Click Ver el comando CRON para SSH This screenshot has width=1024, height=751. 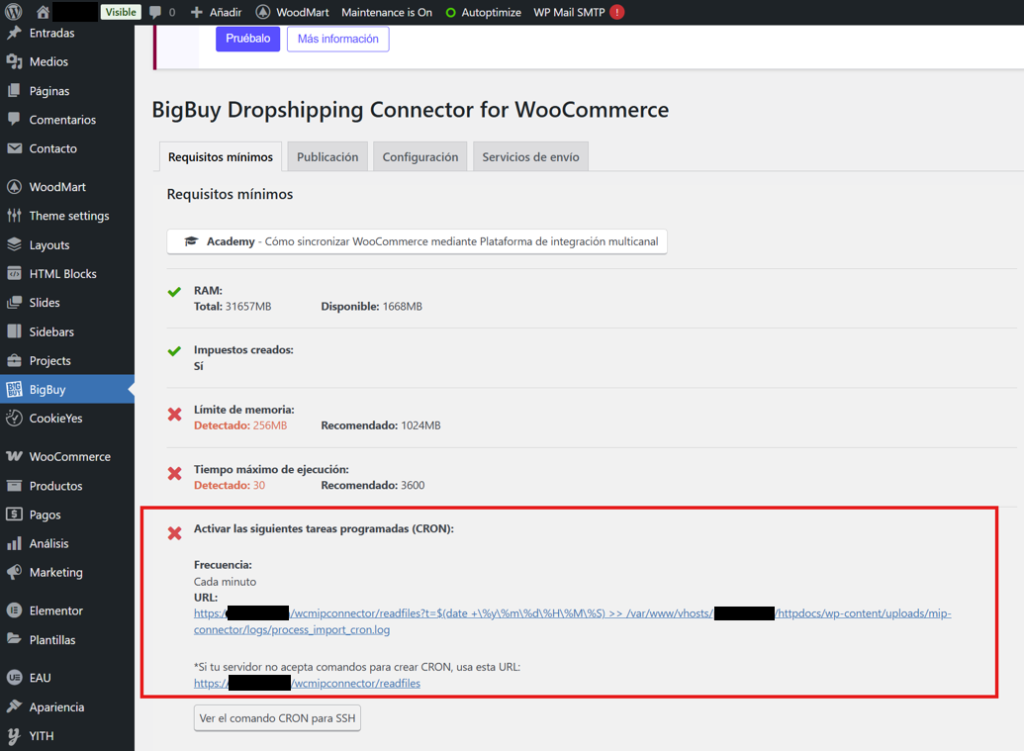click(x=277, y=718)
